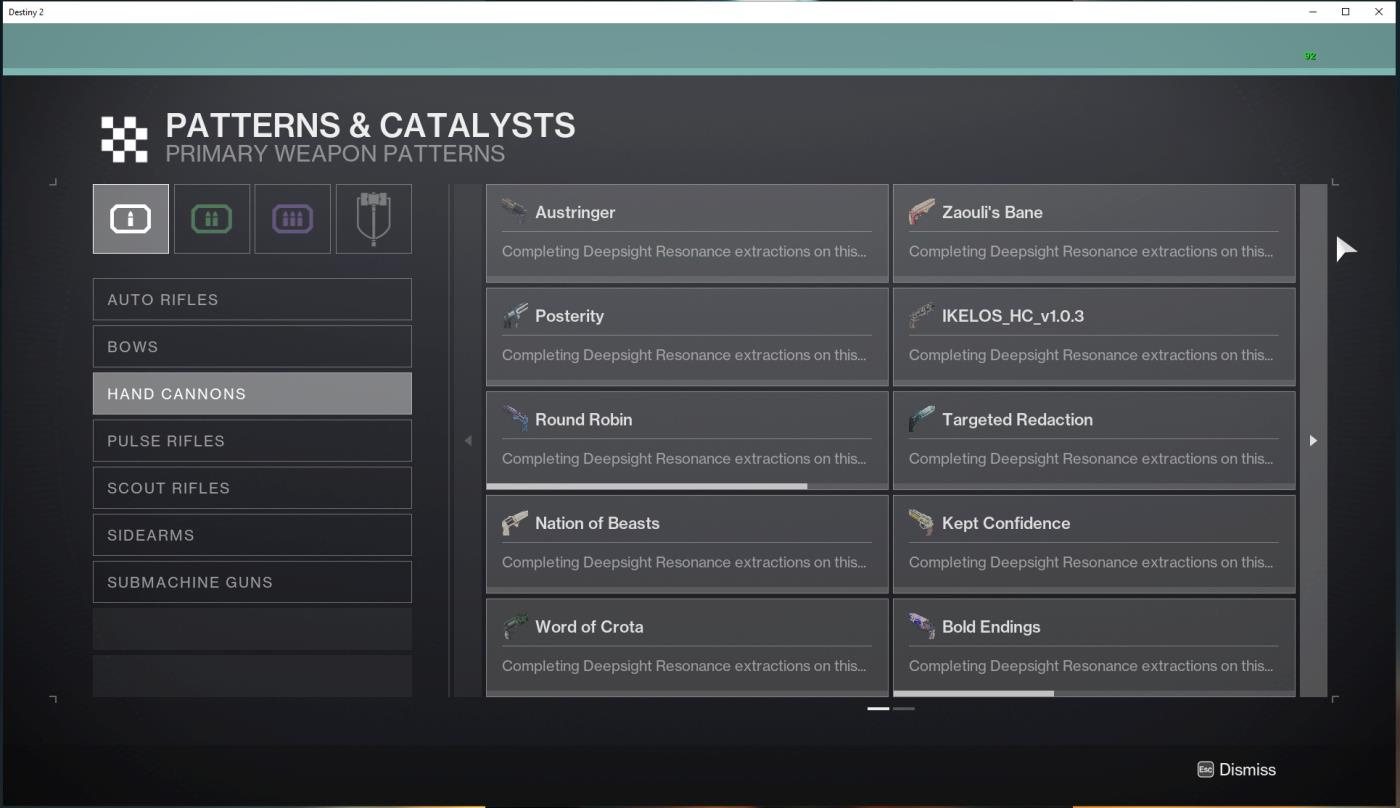This screenshot has width=1400, height=808.
Task: Click the Word of Crota icon
Action: point(514,627)
